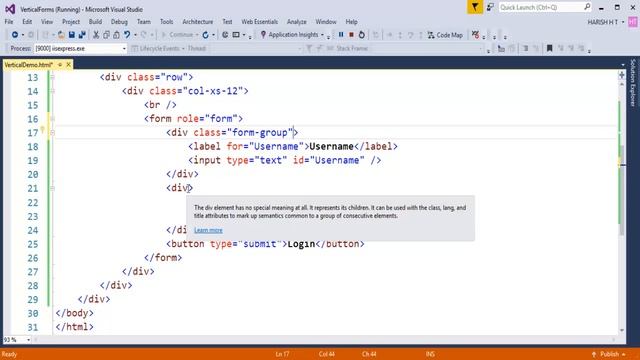Click line number 30 in the gutter
Viewport: 640px width, 360px height.
[x=33, y=313]
